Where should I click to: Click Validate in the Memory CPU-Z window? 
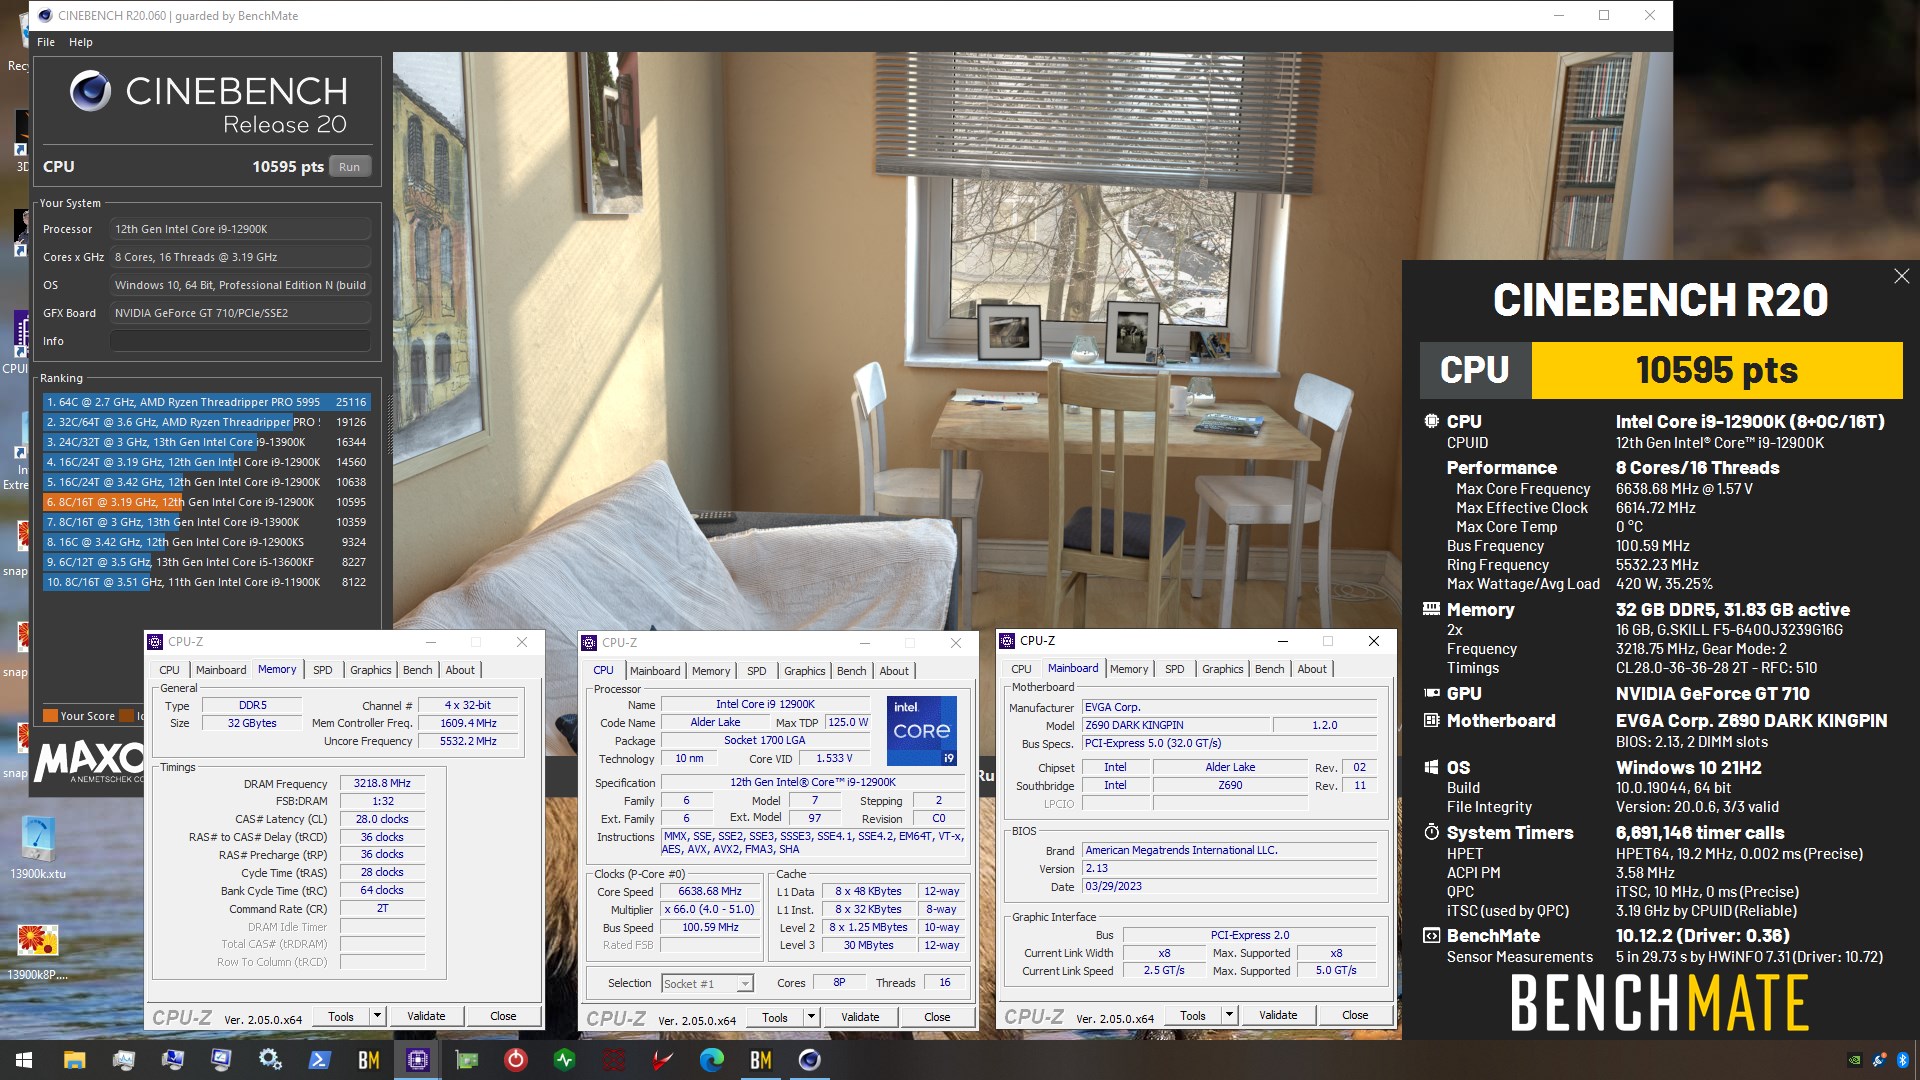(426, 1016)
